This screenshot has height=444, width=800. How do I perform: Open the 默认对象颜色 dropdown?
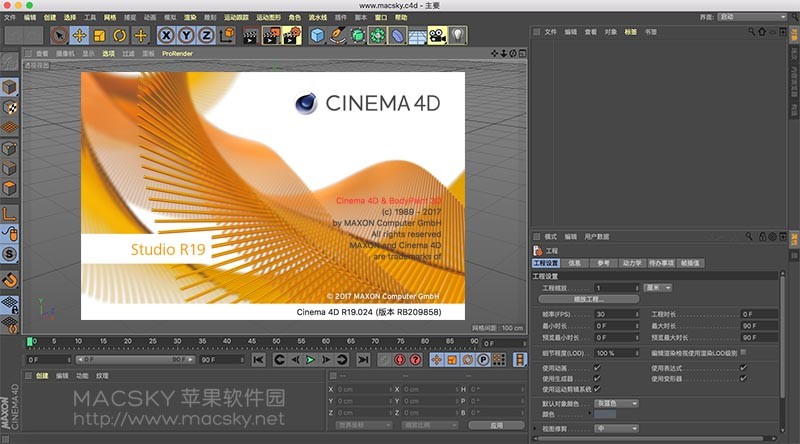pos(616,403)
